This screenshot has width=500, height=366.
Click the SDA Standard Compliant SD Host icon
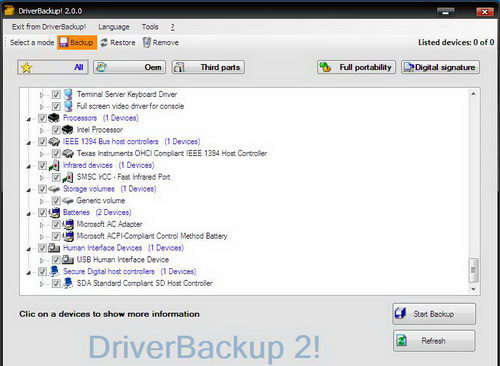68,283
